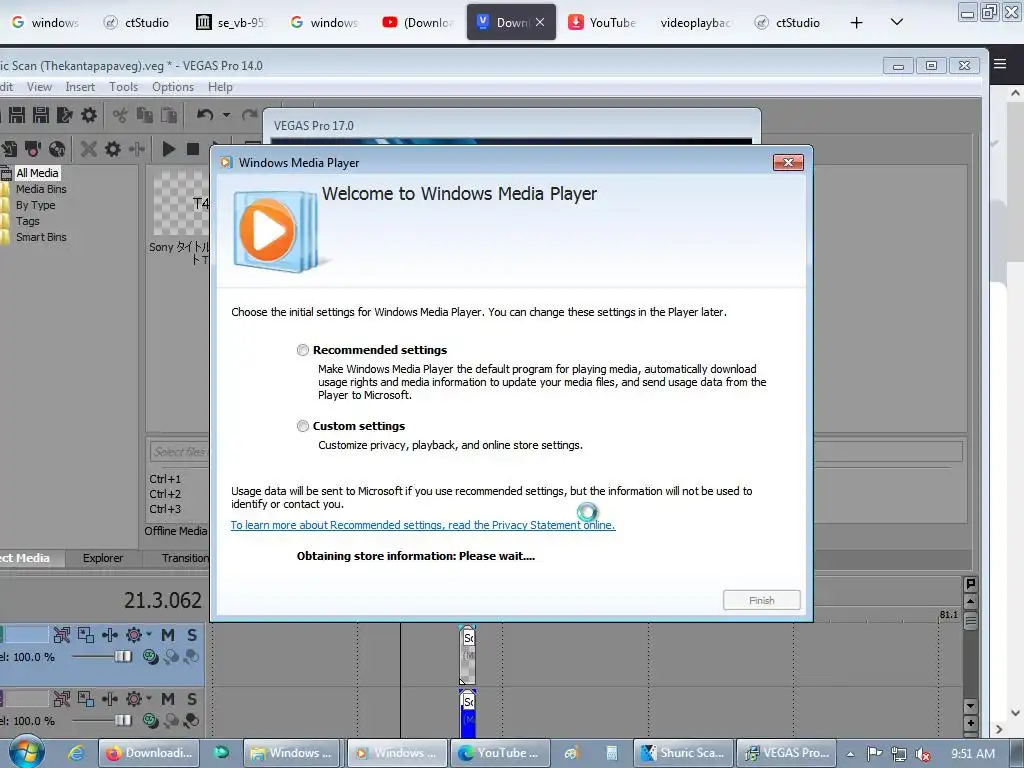1024x768 pixels.
Task: Toggle Mute on the first track
Action: coord(168,635)
